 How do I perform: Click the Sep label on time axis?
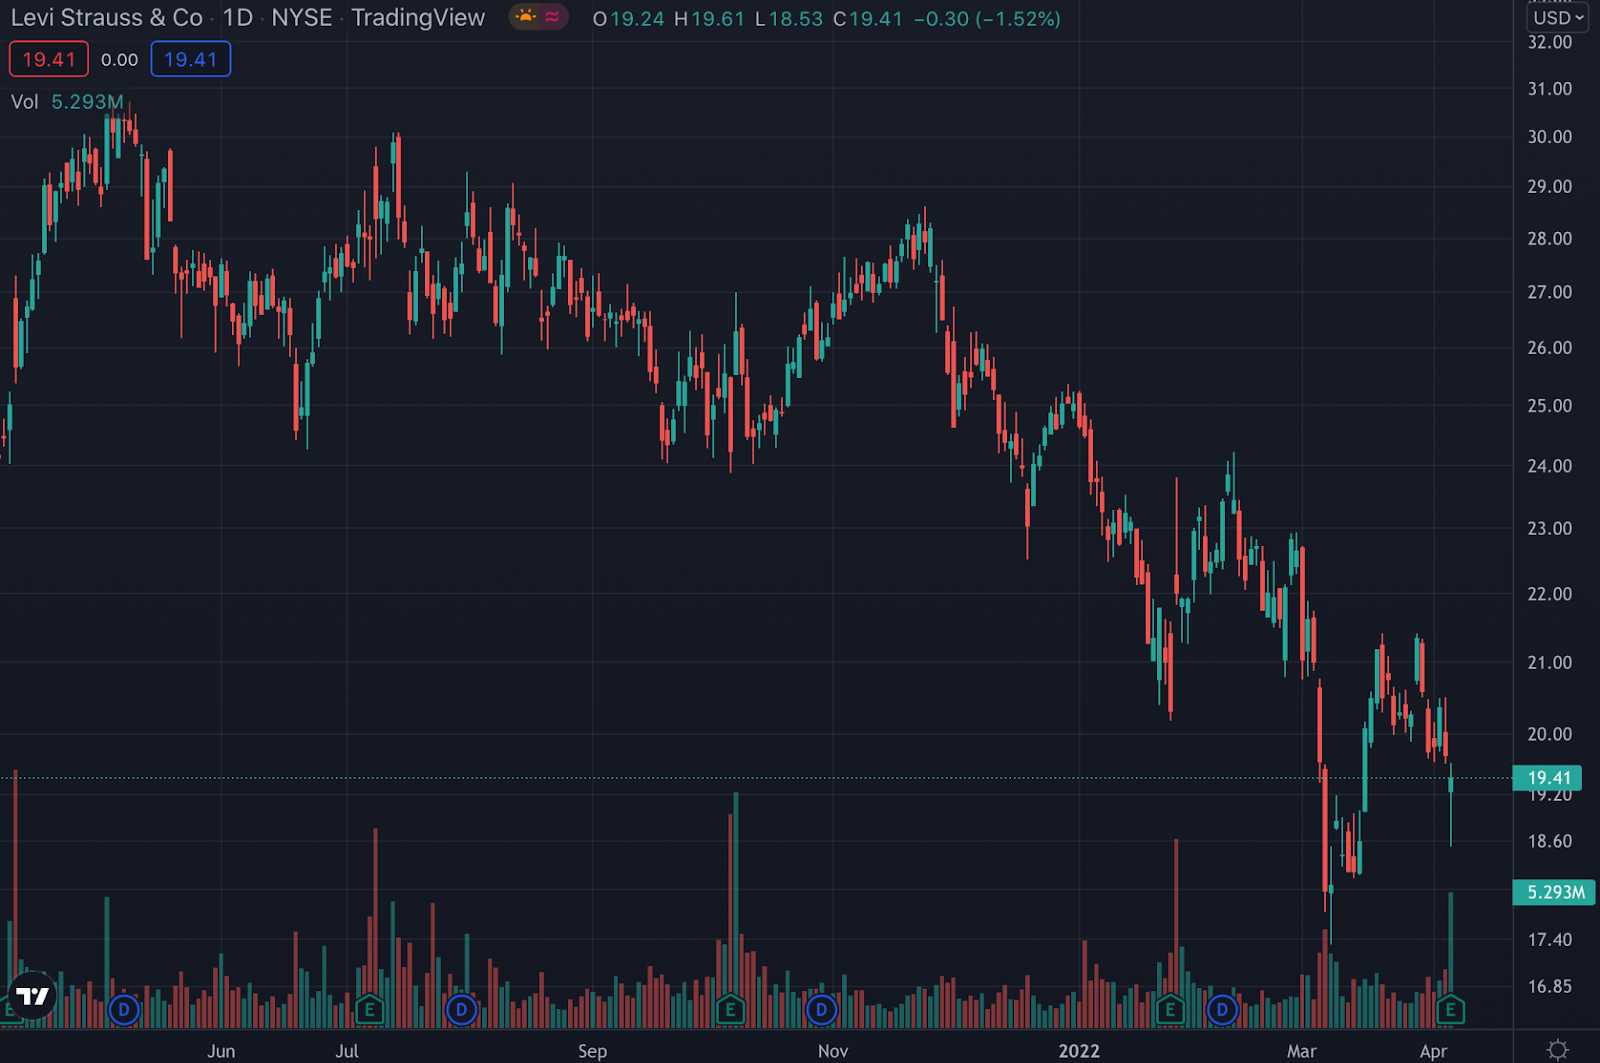(592, 1051)
